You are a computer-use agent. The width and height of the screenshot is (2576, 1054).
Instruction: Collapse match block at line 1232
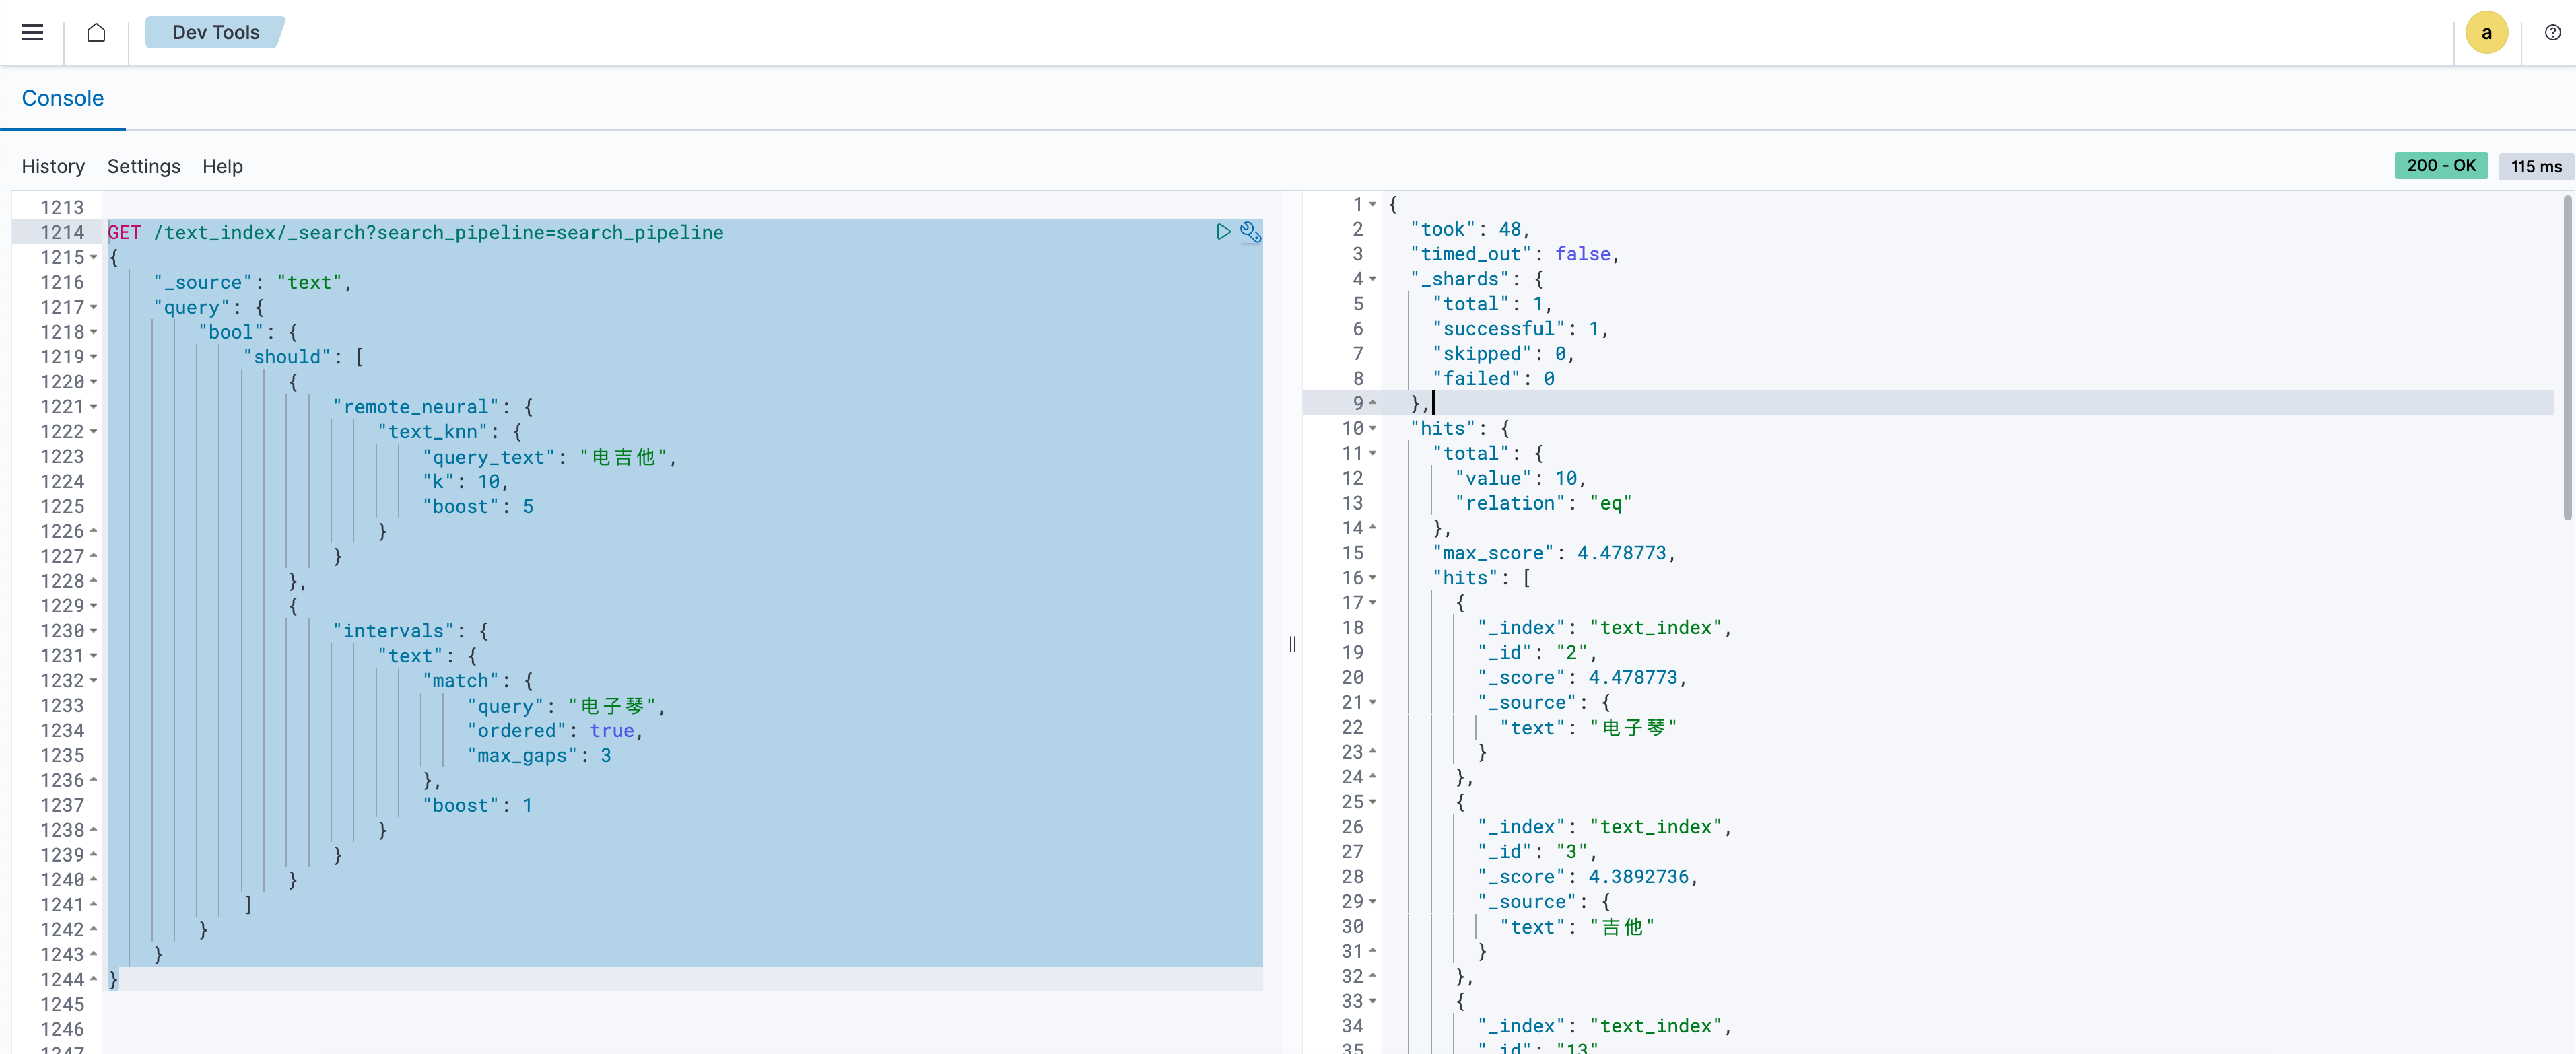(x=94, y=681)
